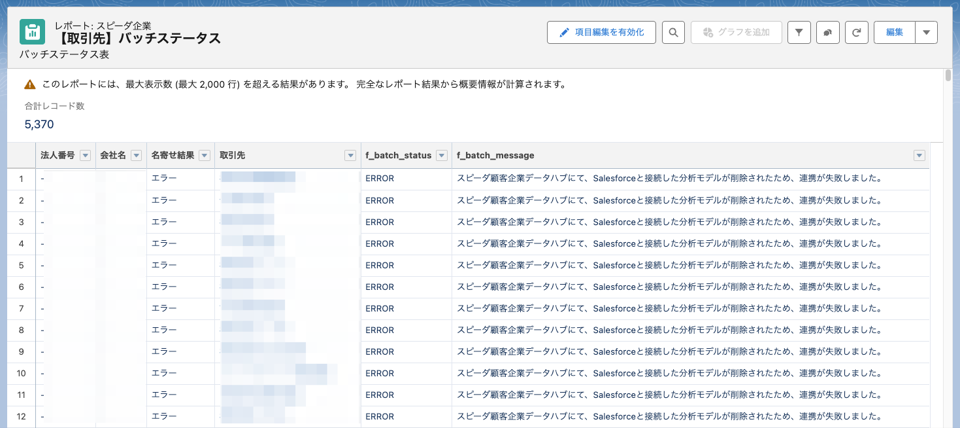Click the f_batch_message cell in row 10

click(x=691, y=373)
